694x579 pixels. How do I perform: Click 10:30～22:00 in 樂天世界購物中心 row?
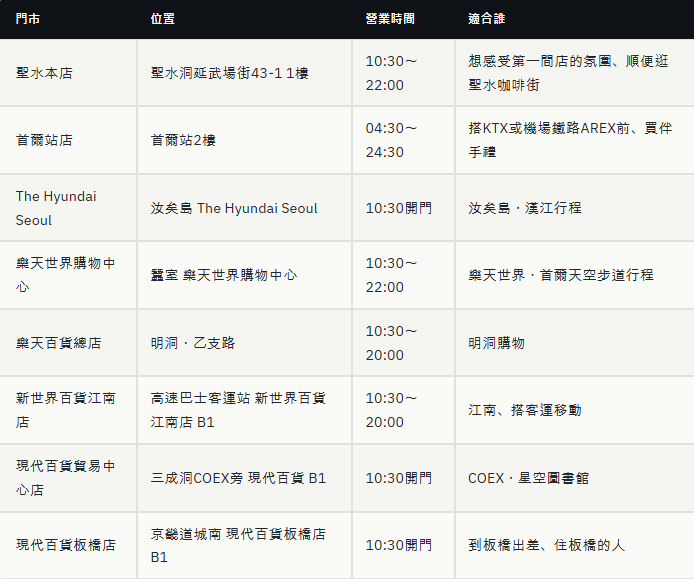tap(391, 275)
